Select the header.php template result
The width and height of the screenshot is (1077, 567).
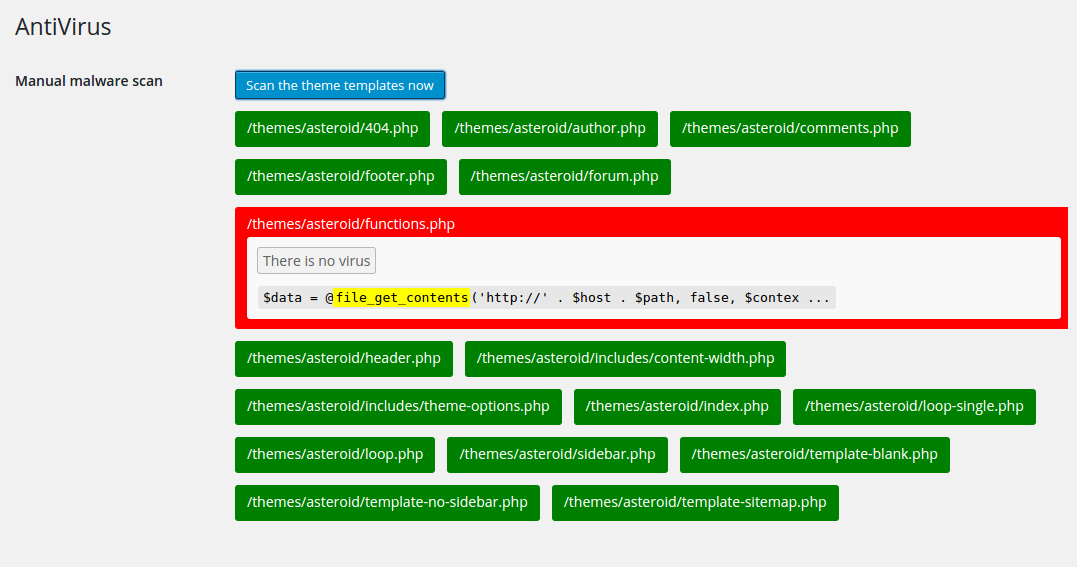pos(344,358)
